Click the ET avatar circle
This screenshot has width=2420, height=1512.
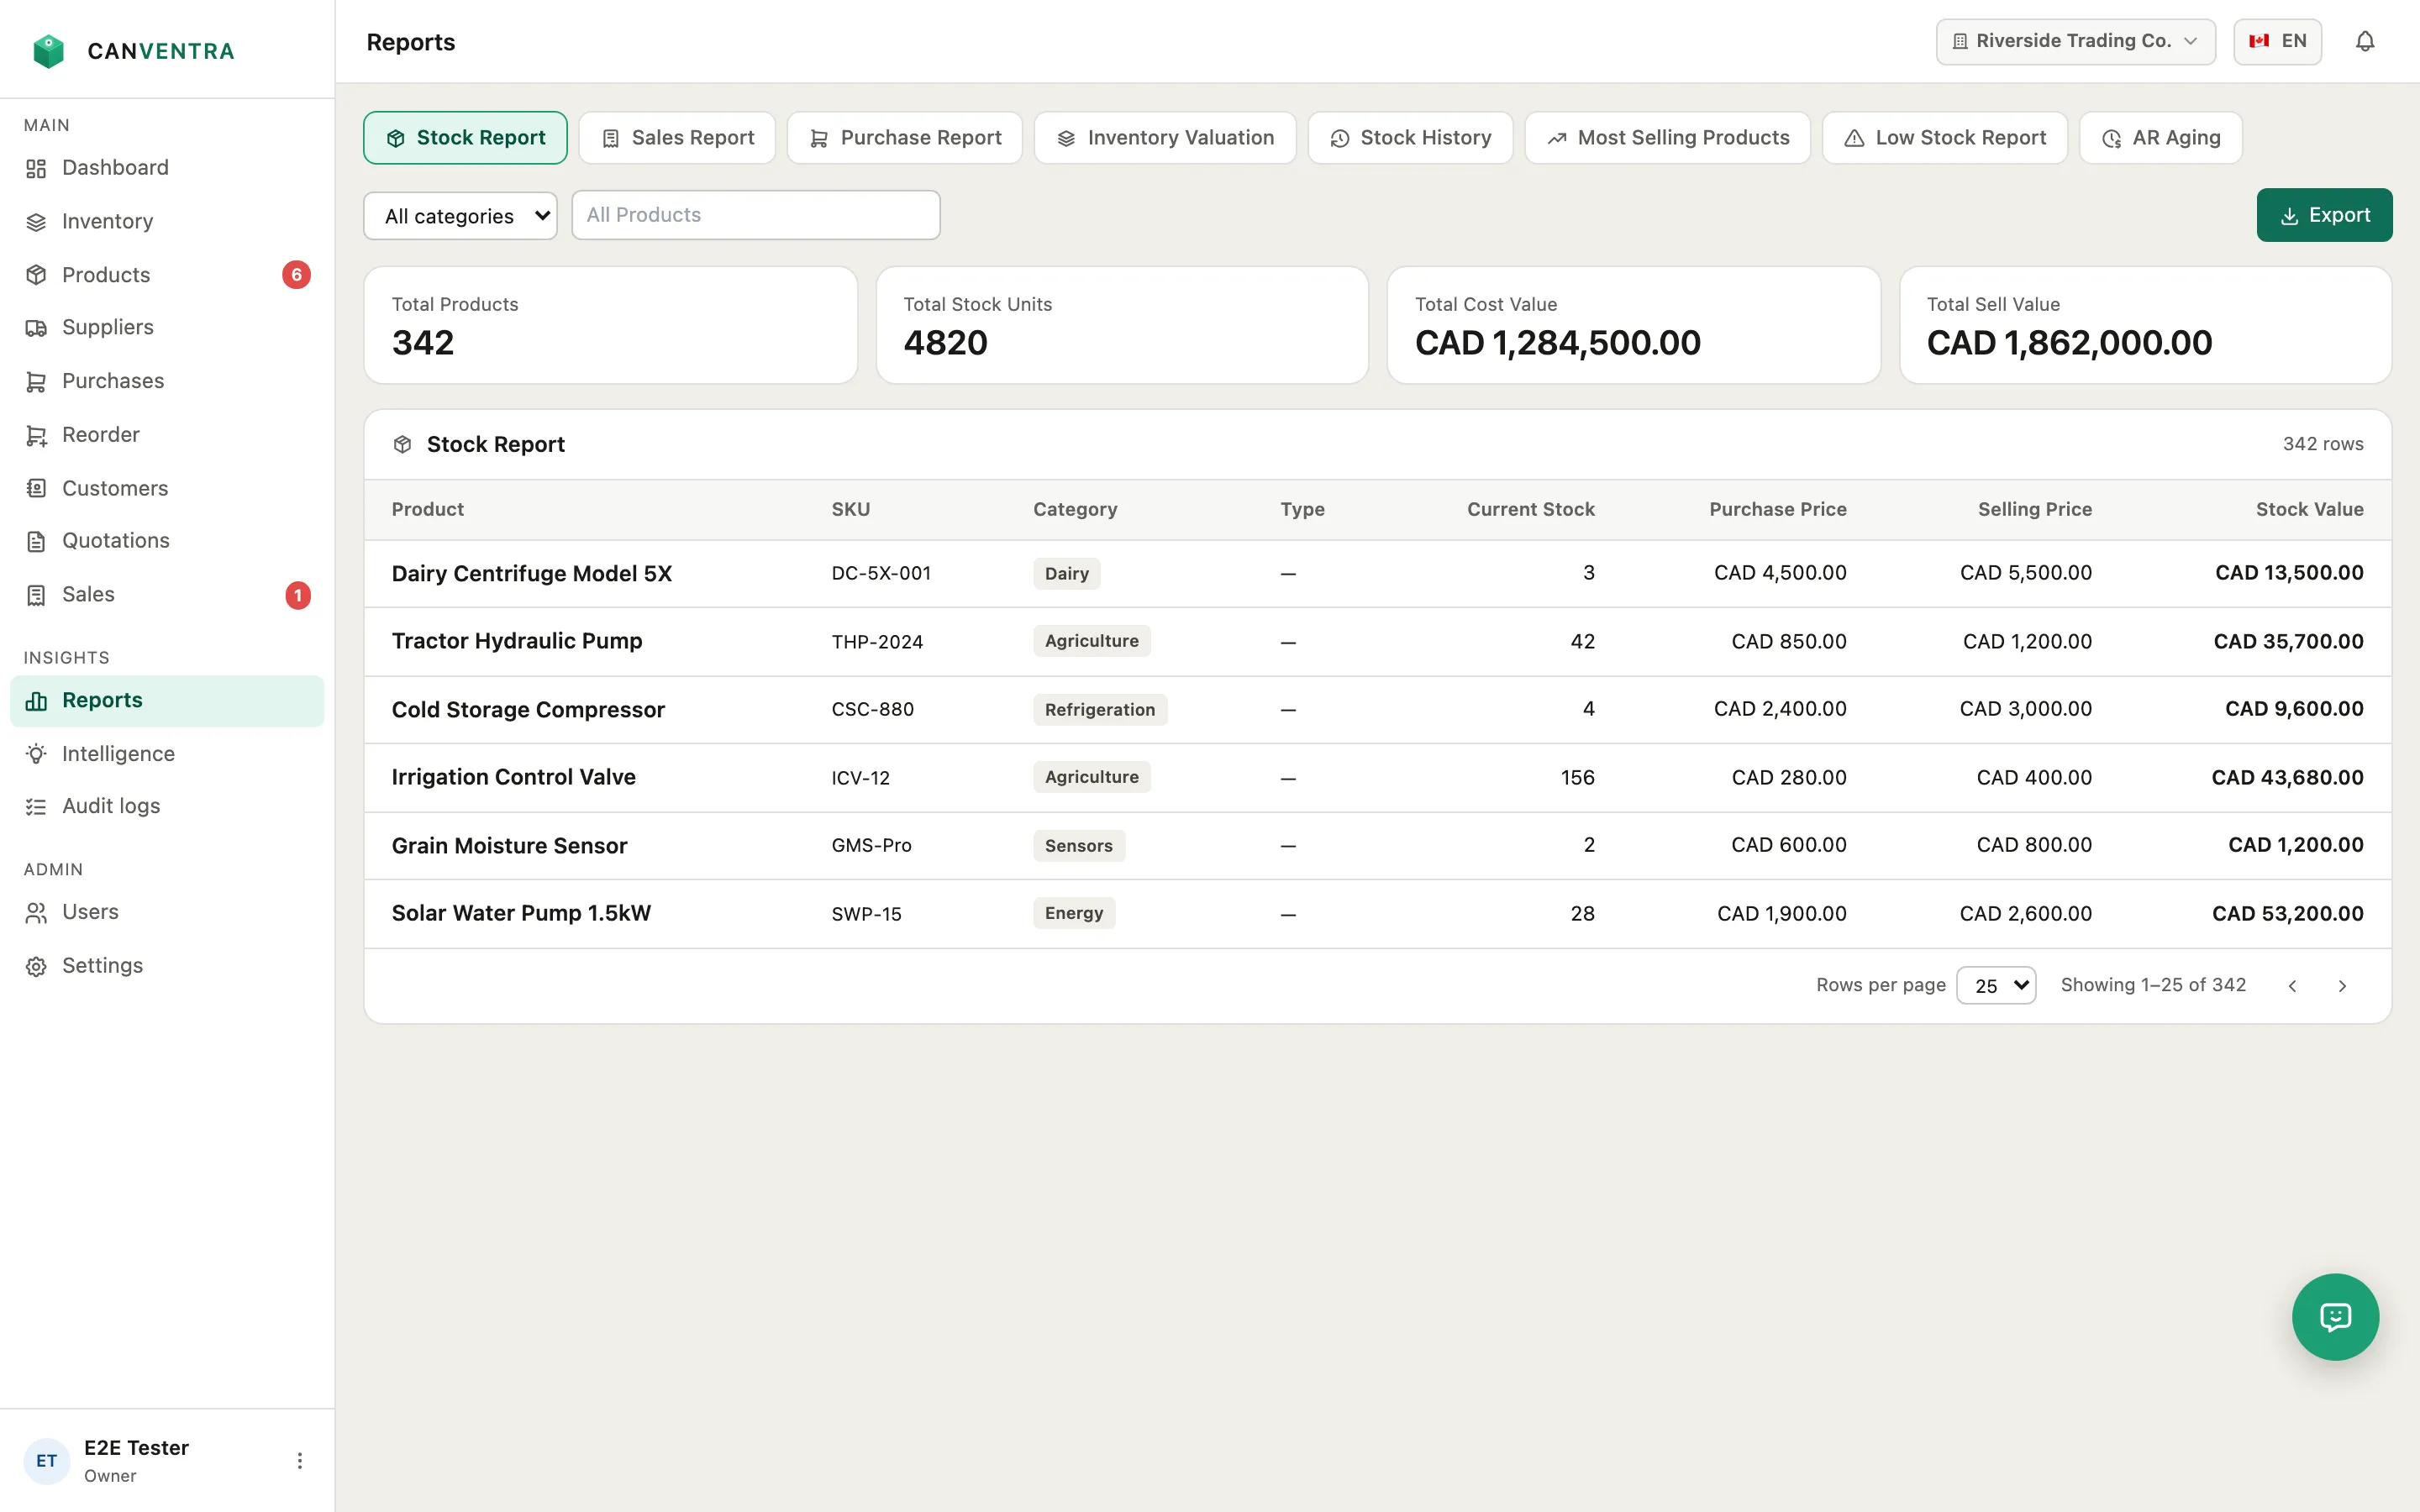(x=47, y=1460)
